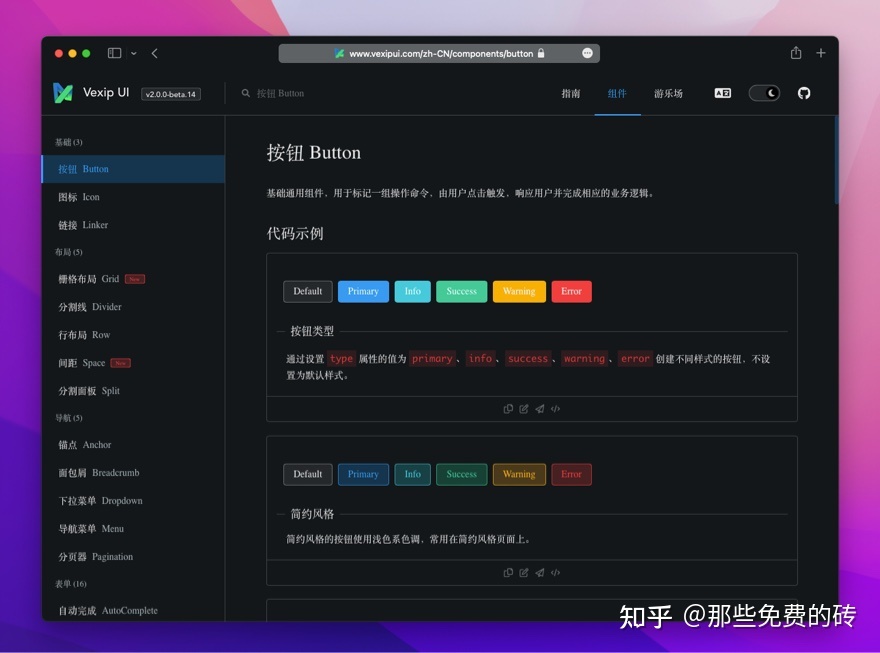Image resolution: width=880 pixels, height=653 pixels.
Task: Open the GitHub repository icon
Action: pyautogui.click(x=804, y=93)
